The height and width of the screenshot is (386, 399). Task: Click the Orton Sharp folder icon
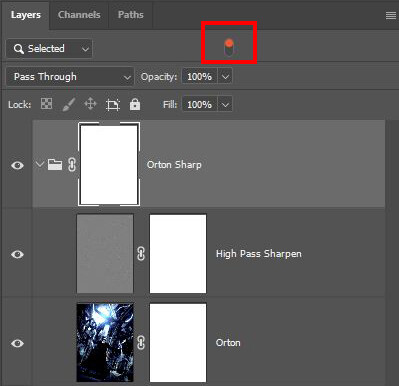coord(55,164)
